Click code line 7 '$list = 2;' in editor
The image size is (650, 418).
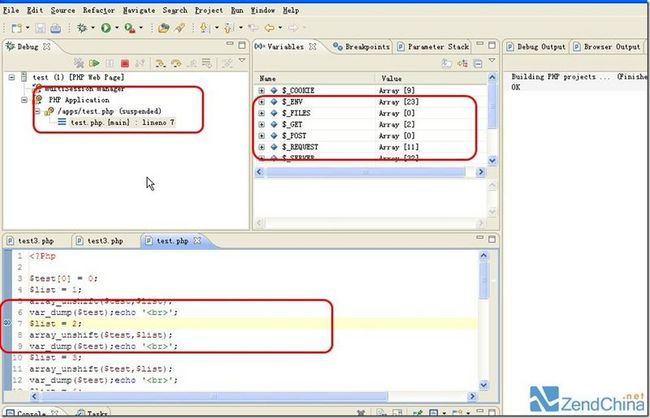point(56,323)
